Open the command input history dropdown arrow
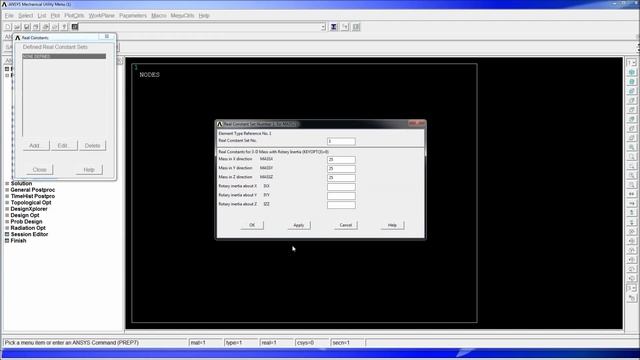This screenshot has width=640, height=360. pos(323,27)
